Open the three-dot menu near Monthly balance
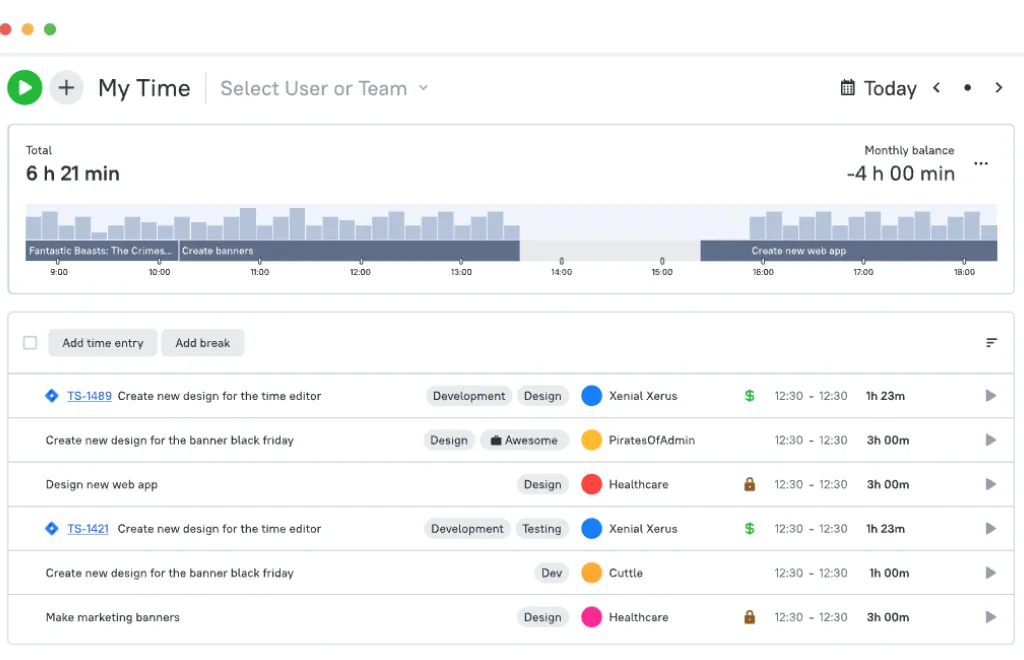Screen dimensions: 1024x660 point(981,164)
